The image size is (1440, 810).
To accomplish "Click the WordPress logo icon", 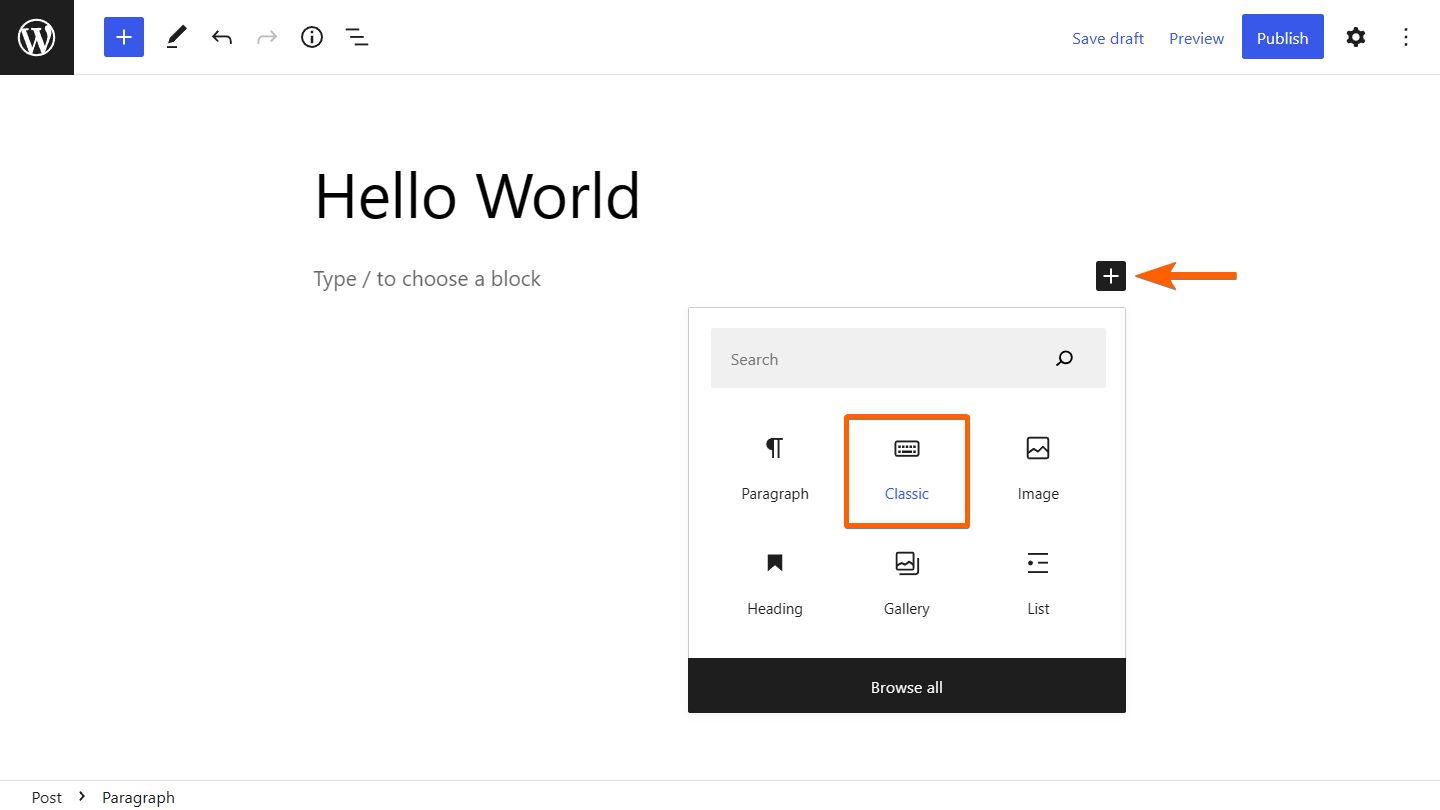I will (37, 37).
